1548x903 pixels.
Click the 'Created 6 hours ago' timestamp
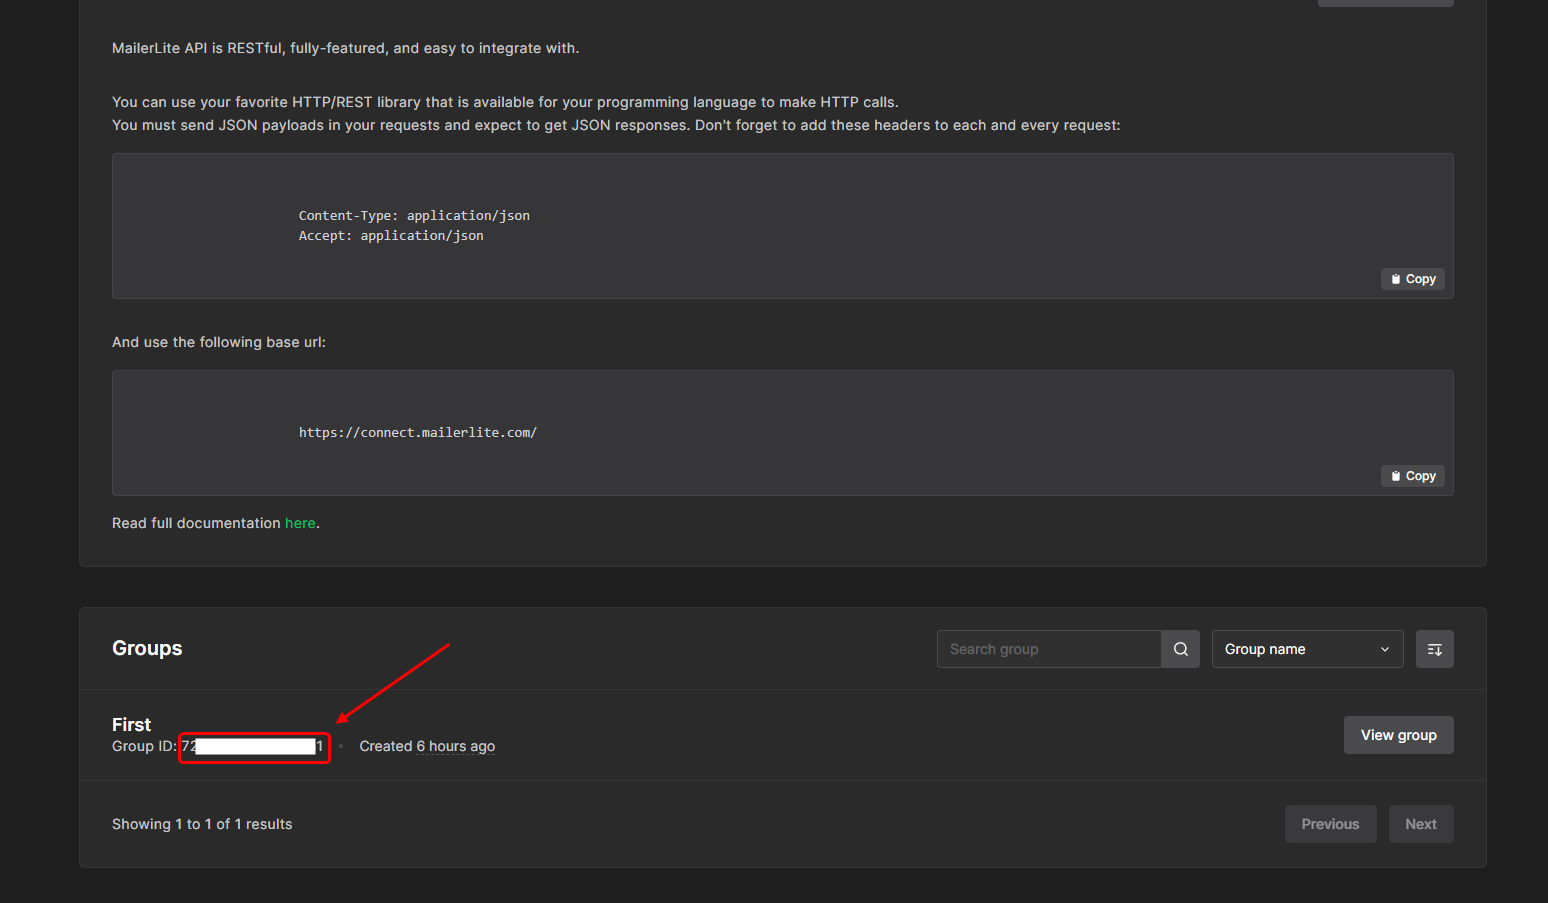point(427,746)
